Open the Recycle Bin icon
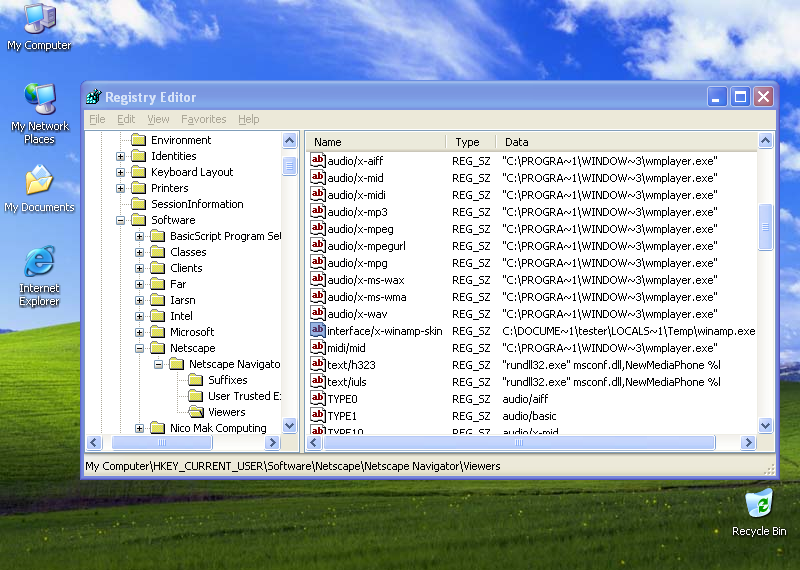The height and width of the screenshot is (570, 800). (x=759, y=513)
